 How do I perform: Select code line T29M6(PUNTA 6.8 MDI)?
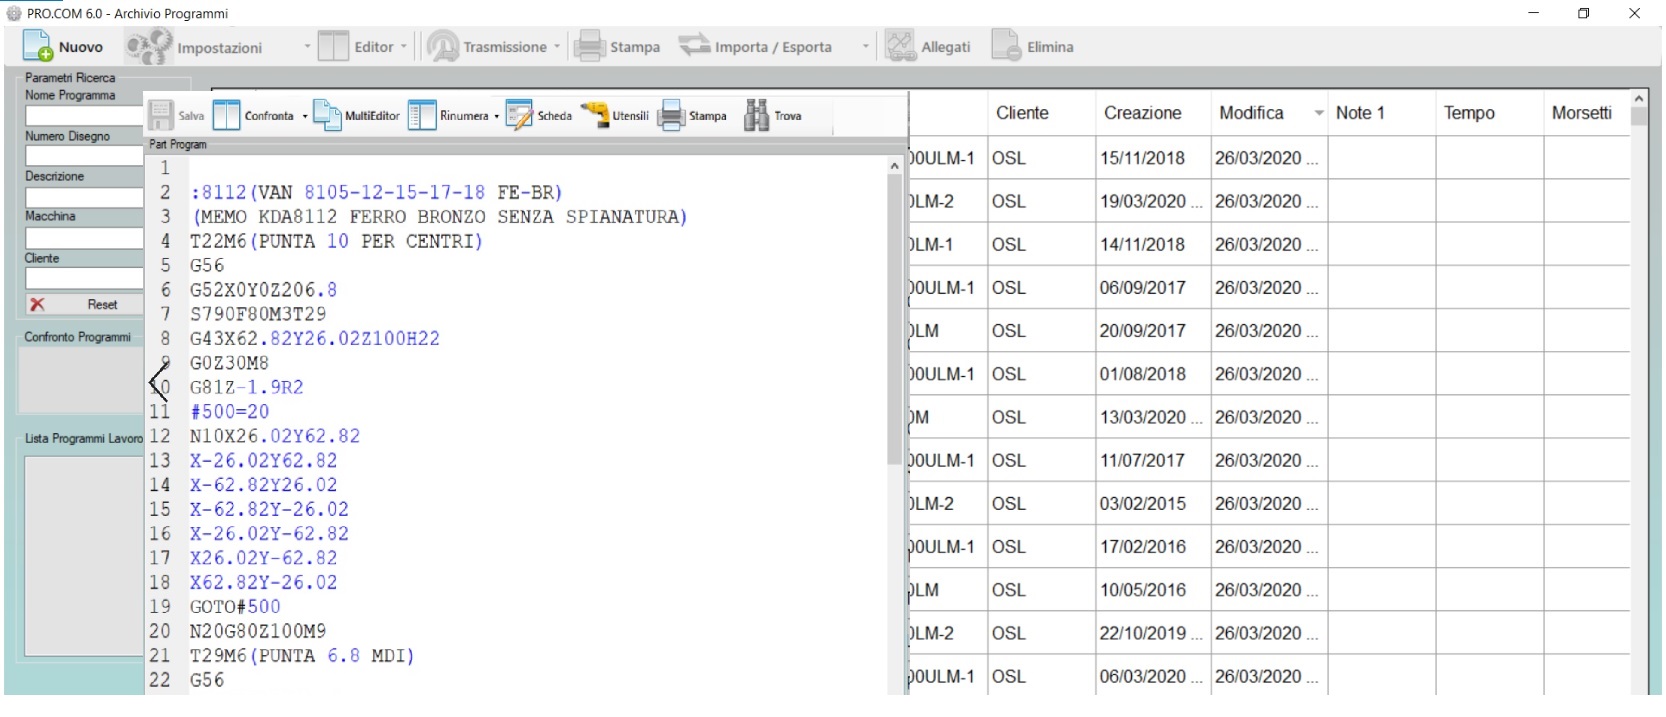point(302,656)
